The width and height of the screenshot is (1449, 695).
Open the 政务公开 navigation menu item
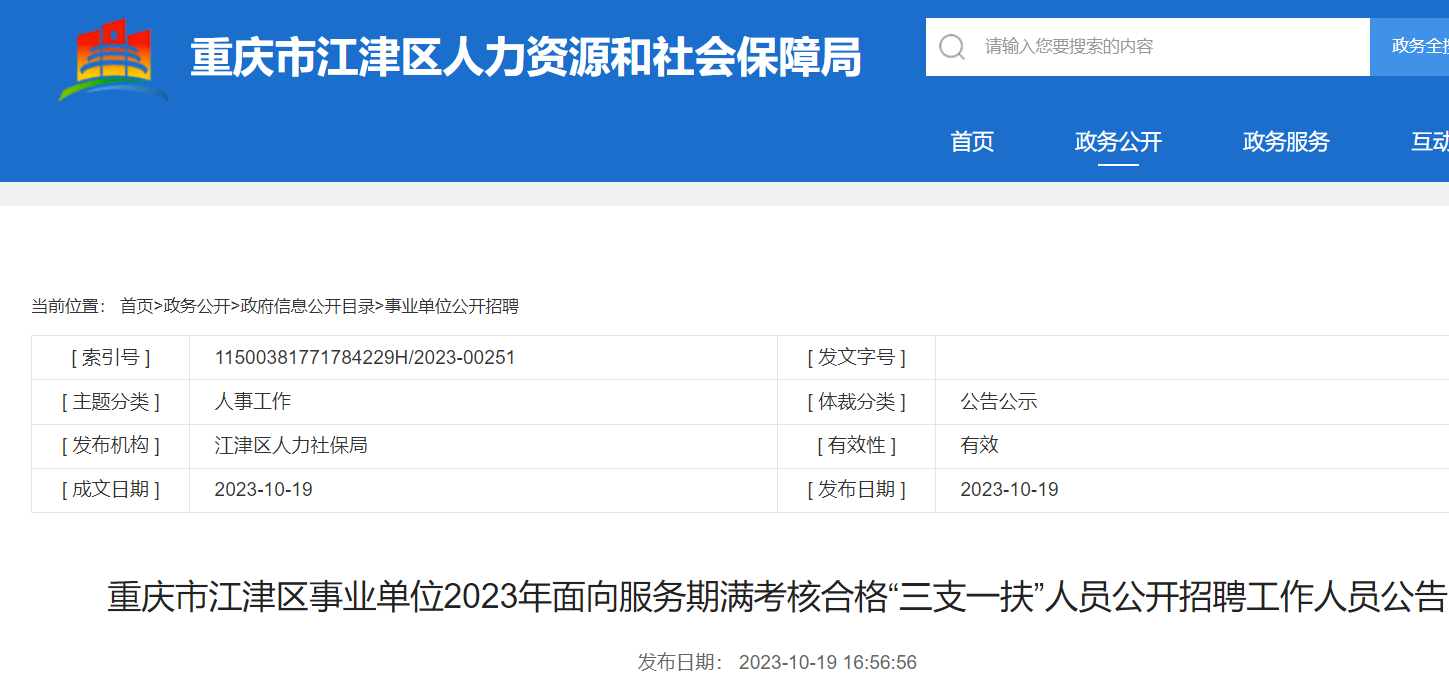tap(1118, 142)
